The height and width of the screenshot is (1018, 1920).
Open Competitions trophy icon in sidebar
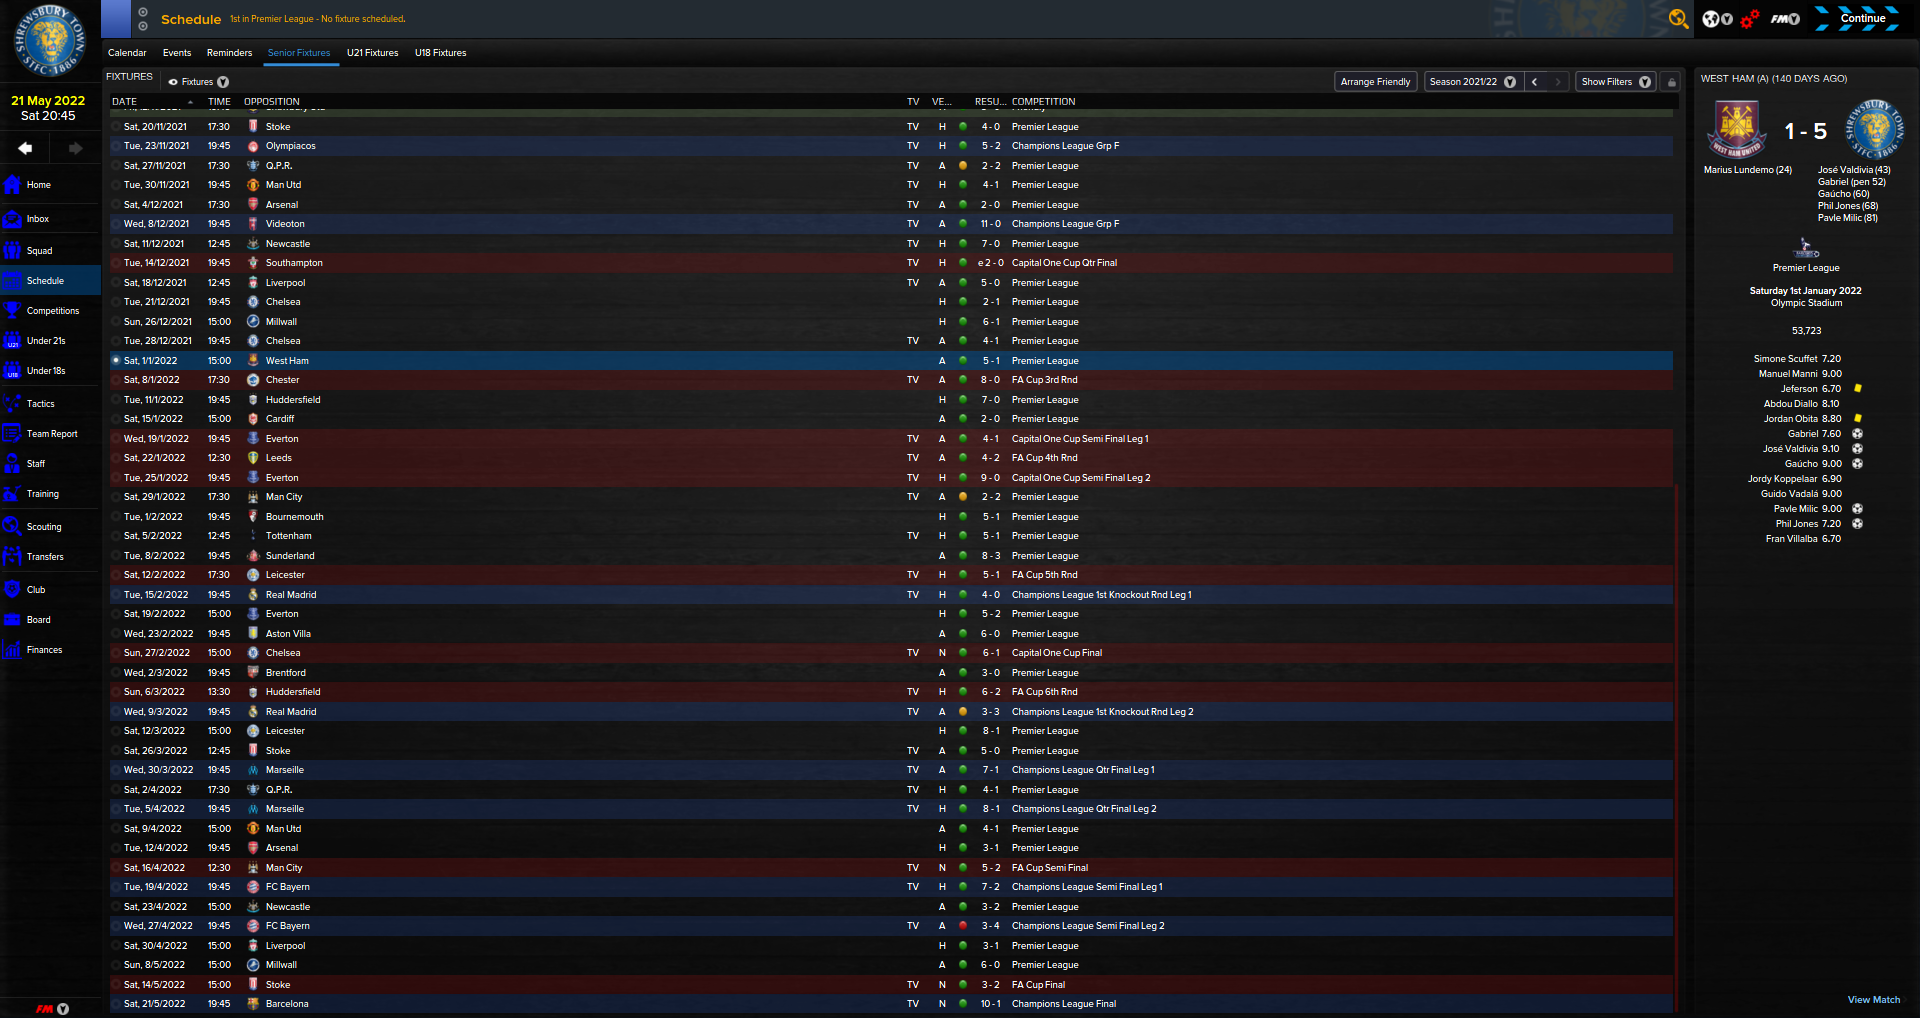pyautogui.click(x=12, y=311)
